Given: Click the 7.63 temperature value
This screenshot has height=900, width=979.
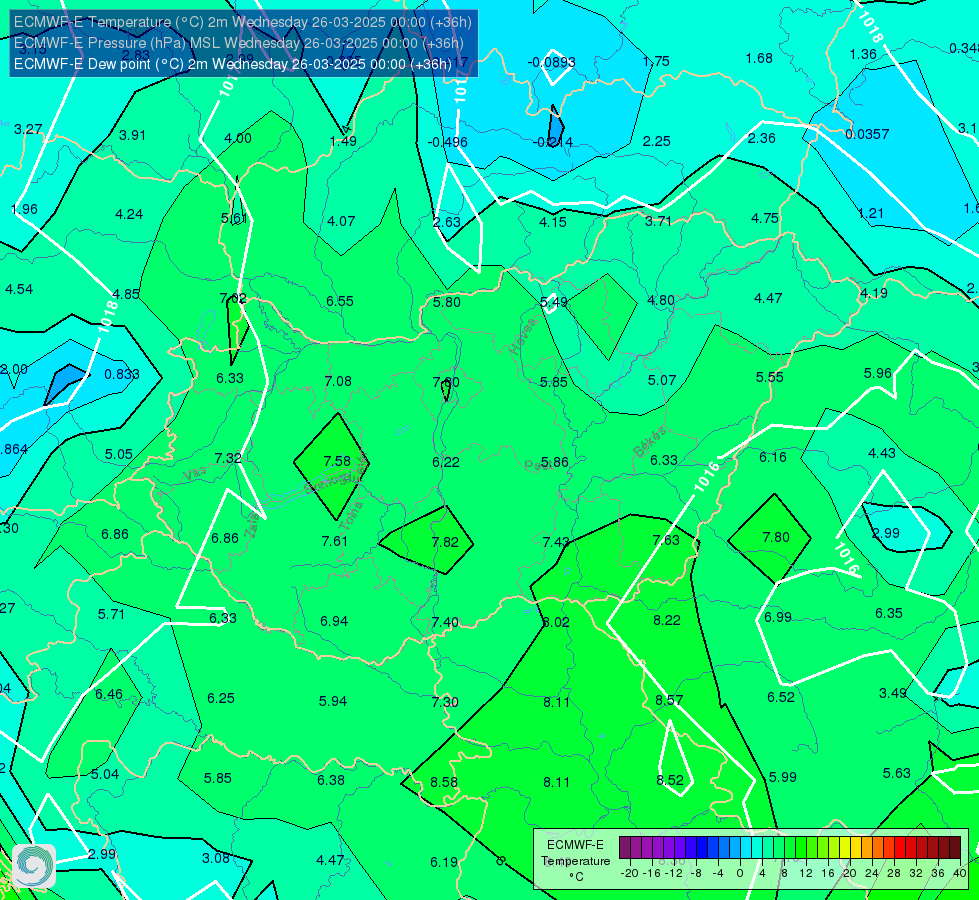Looking at the screenshot, I should tap(666, 540).
